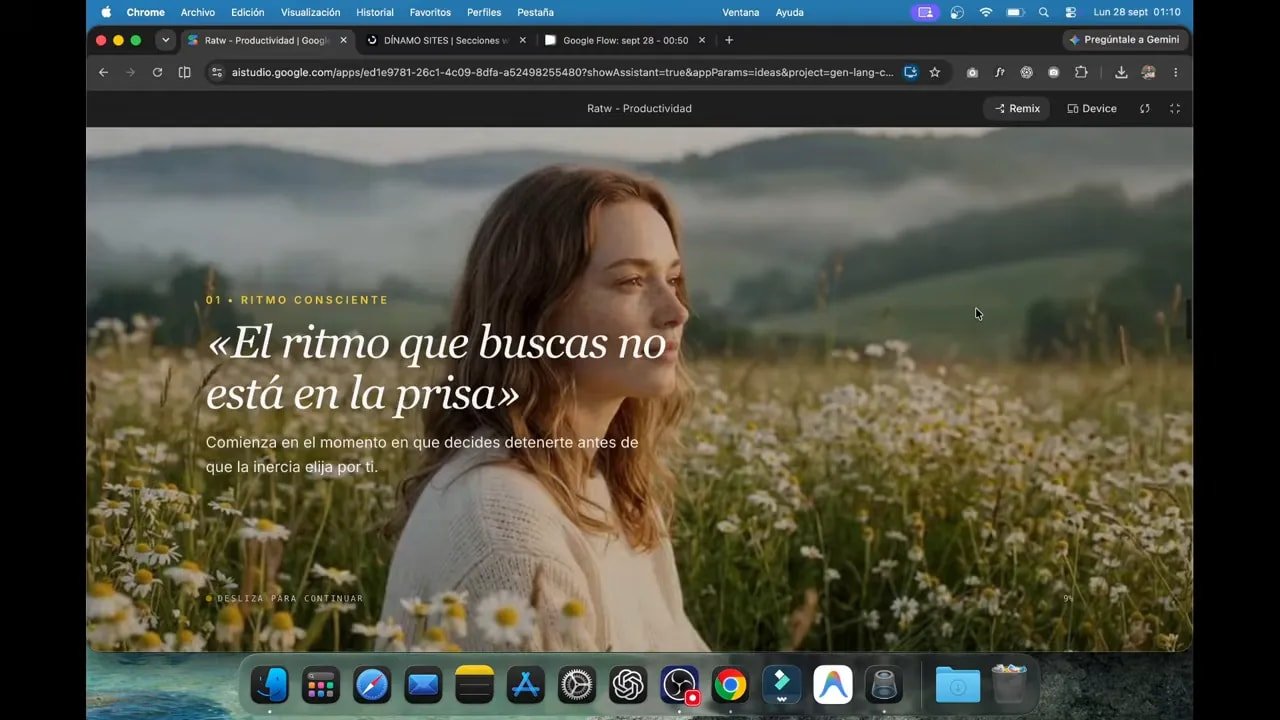Click the battery status icon

(1015, 12)
